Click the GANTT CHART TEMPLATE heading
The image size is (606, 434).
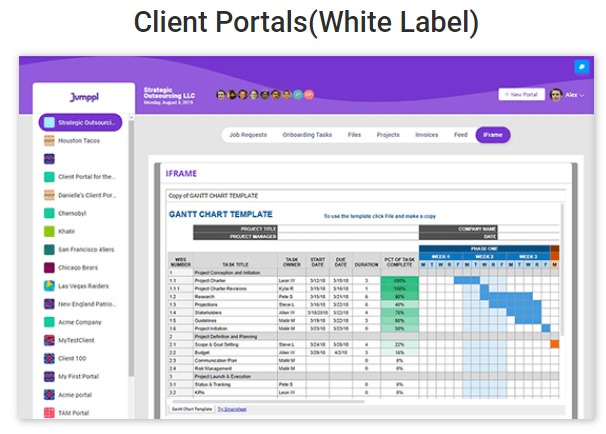(220, 214)
